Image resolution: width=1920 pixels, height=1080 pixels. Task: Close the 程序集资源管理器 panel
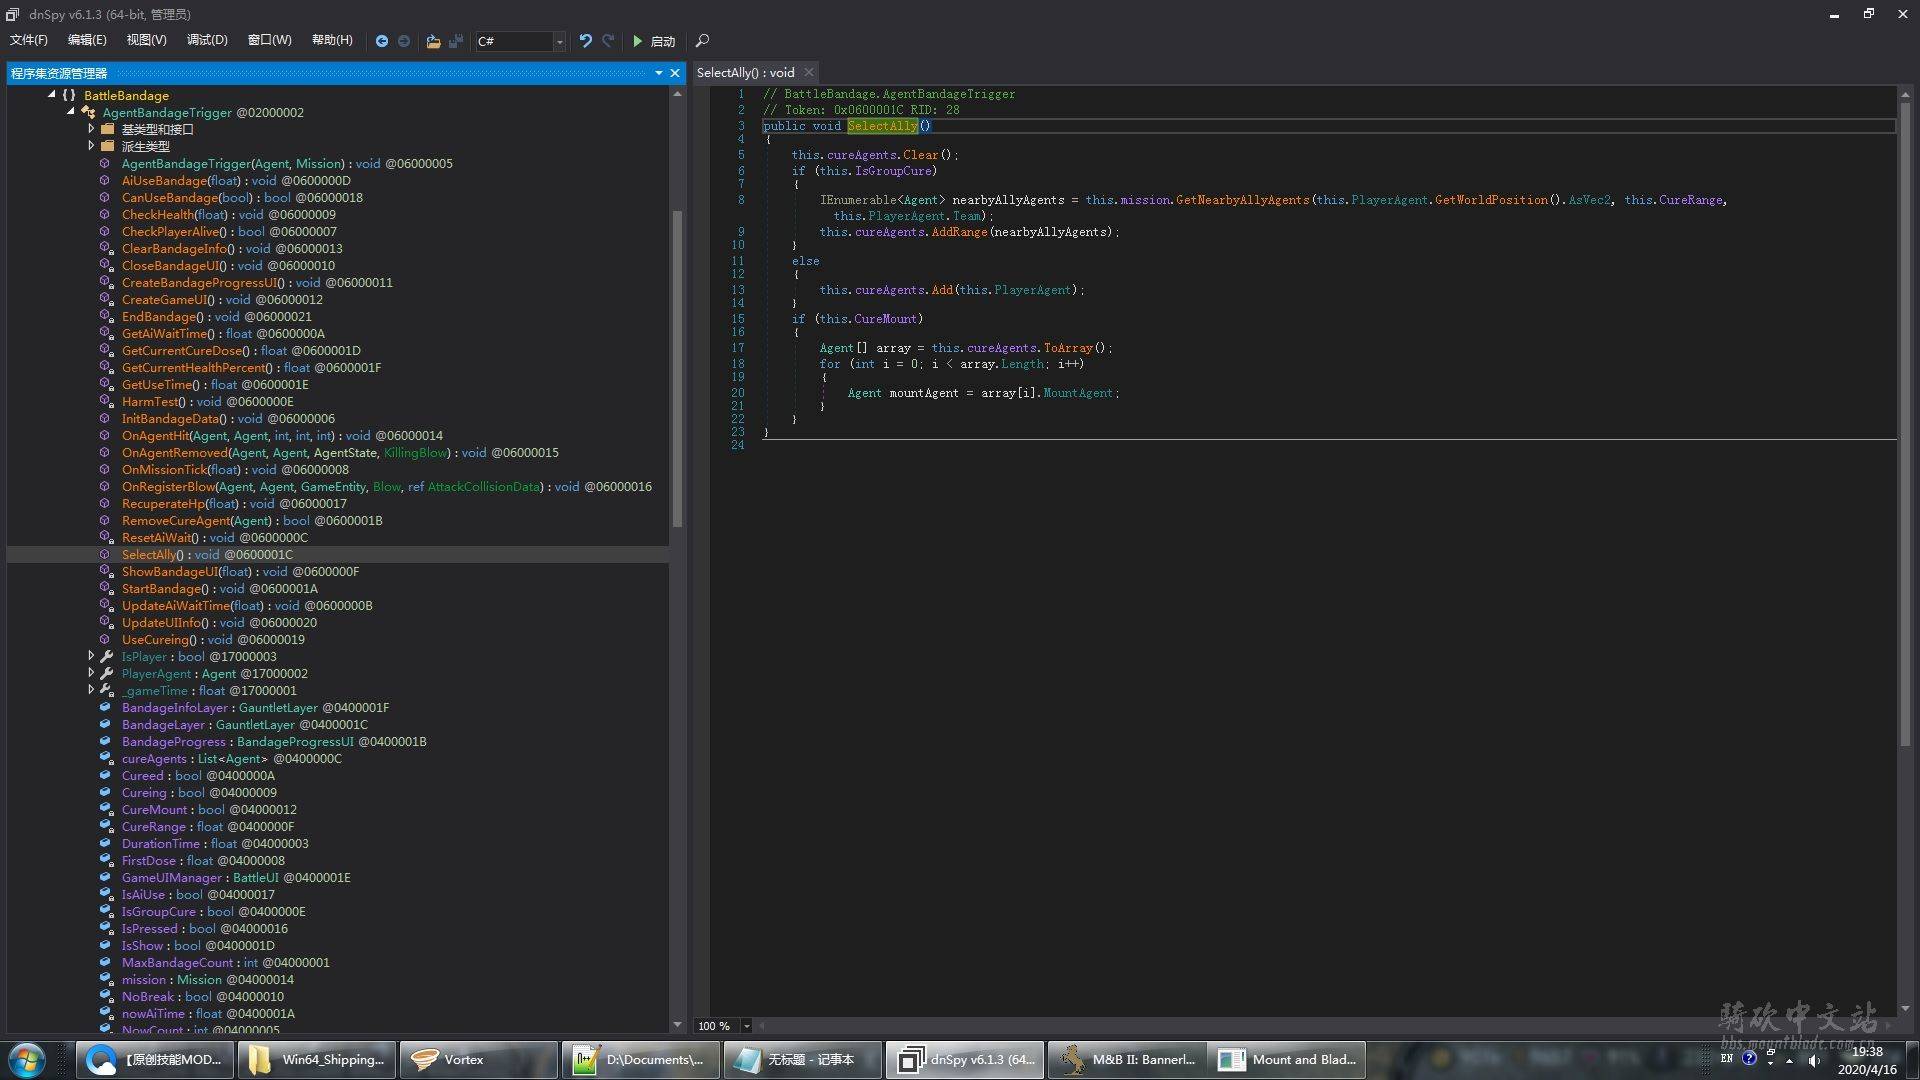click(675, 73)
